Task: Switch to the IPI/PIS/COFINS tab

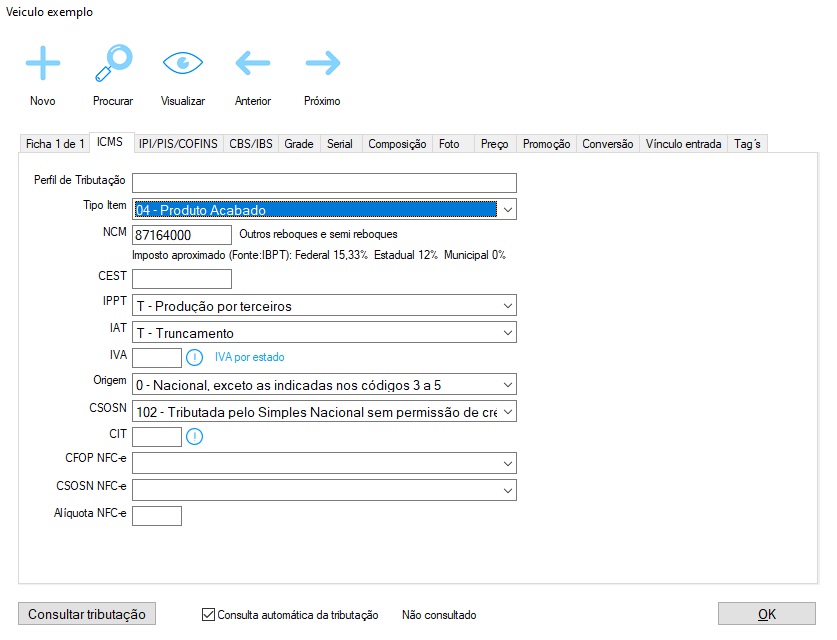Action: tap(178, 144)
